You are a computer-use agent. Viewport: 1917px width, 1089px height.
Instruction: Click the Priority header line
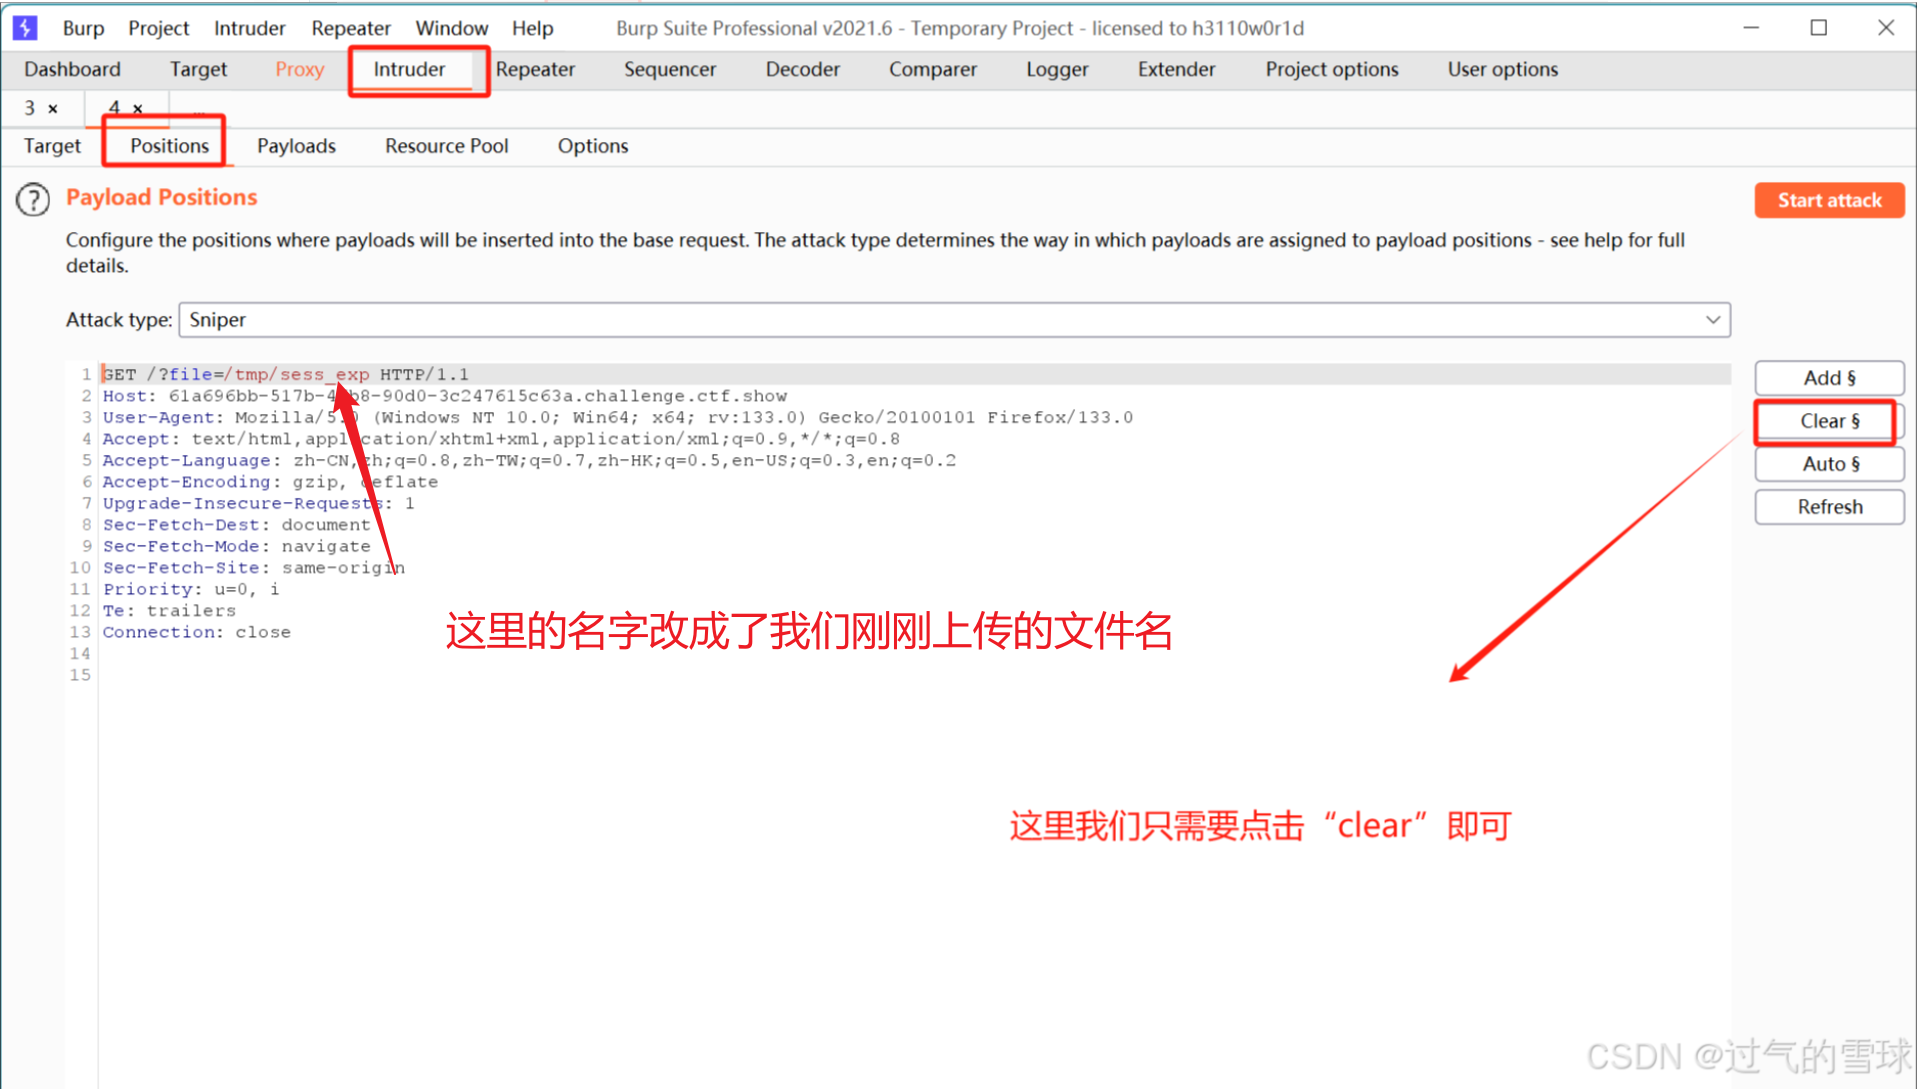pos(191,589)
